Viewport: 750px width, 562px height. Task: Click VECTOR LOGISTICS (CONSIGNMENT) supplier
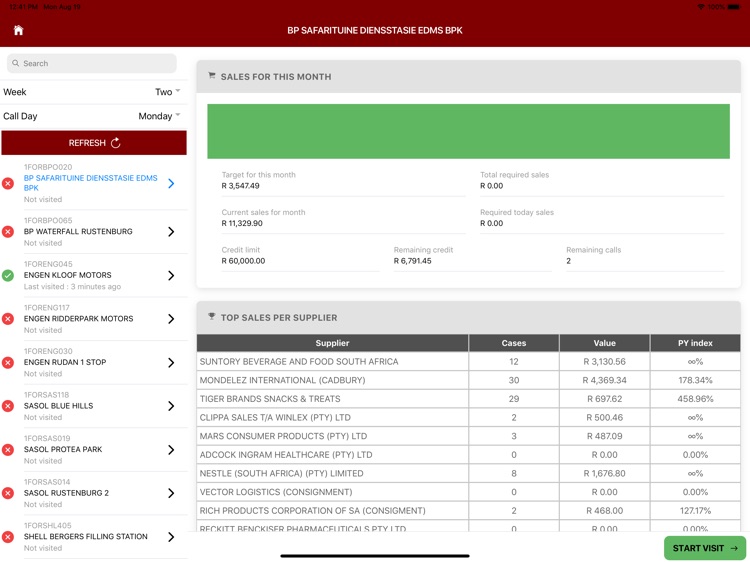[x=276, y=492]
